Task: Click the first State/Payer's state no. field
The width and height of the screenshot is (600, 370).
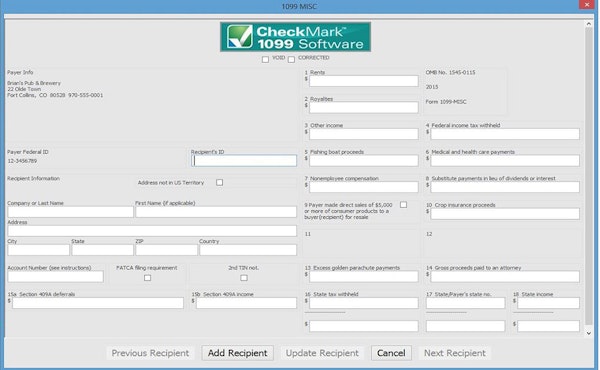Action: tap(465, 303)
